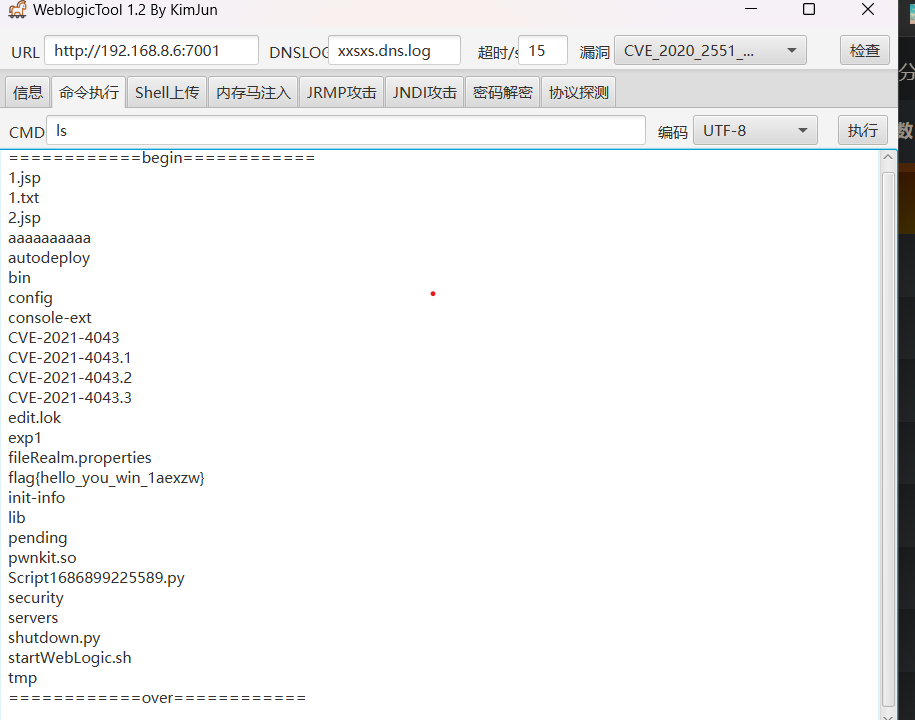Click the output line 'startWebLogic.sh'
Viewport: 915px width, 720px height.
tap(69, 658)
